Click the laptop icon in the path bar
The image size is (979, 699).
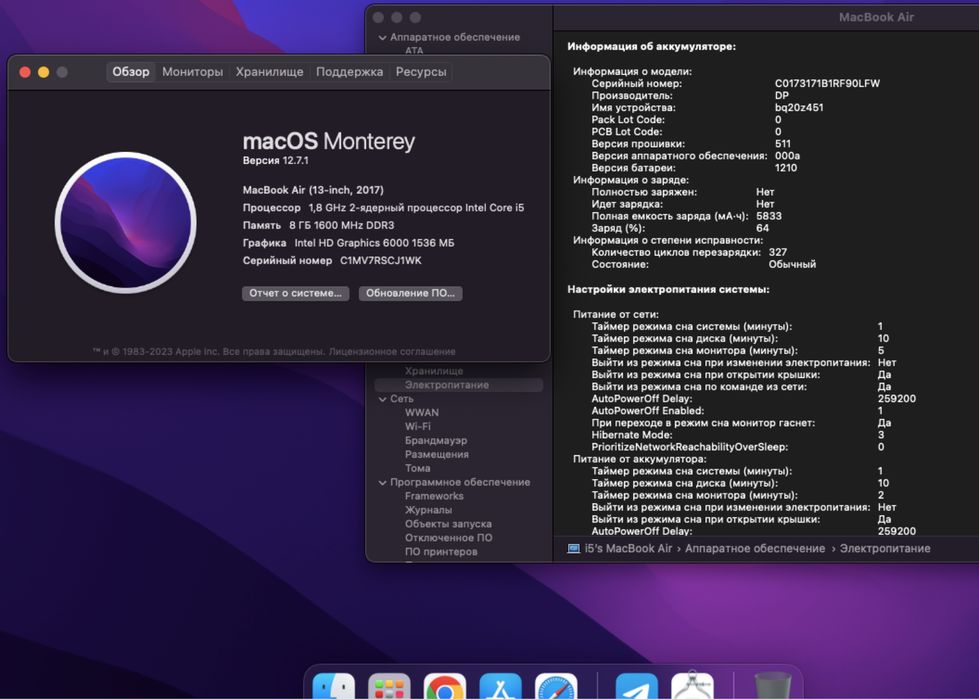point(573,549)
